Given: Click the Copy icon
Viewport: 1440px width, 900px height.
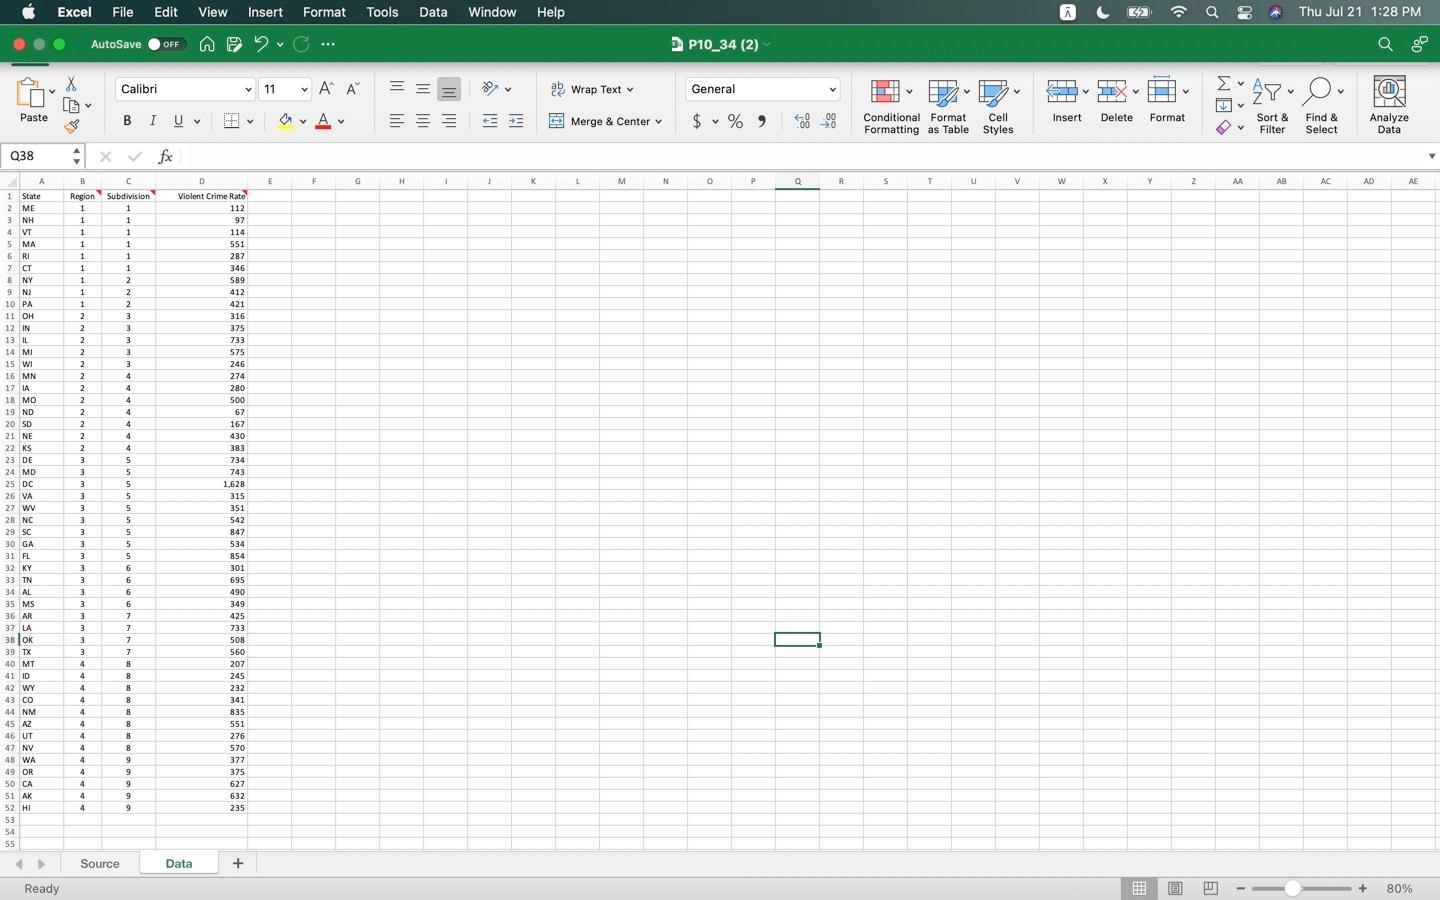Looking at the screenshot, I should click(71, 105).
